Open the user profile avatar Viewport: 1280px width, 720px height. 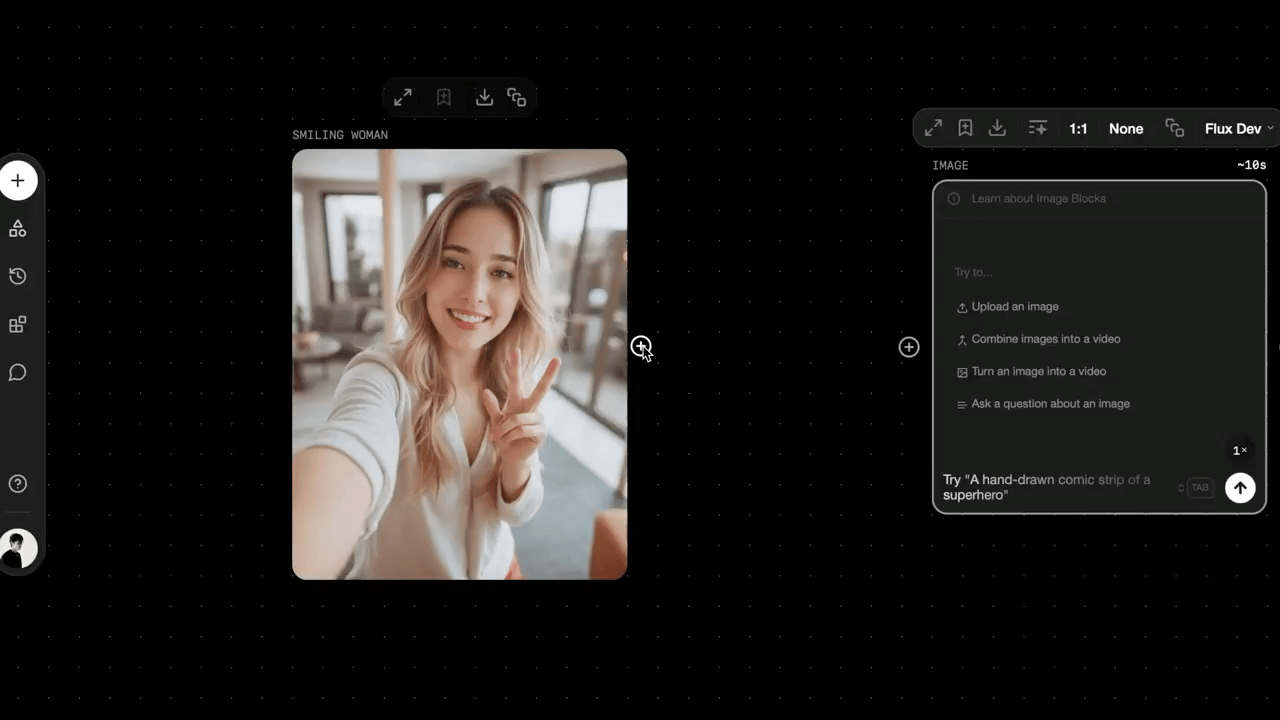coord(18,549)
